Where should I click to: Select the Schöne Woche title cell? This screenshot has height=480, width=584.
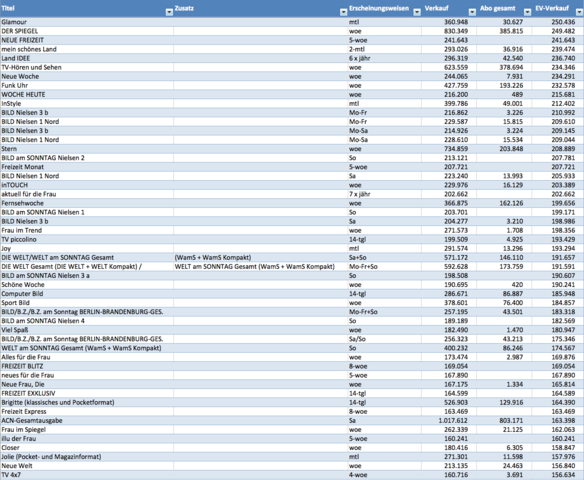pos(87,285)
